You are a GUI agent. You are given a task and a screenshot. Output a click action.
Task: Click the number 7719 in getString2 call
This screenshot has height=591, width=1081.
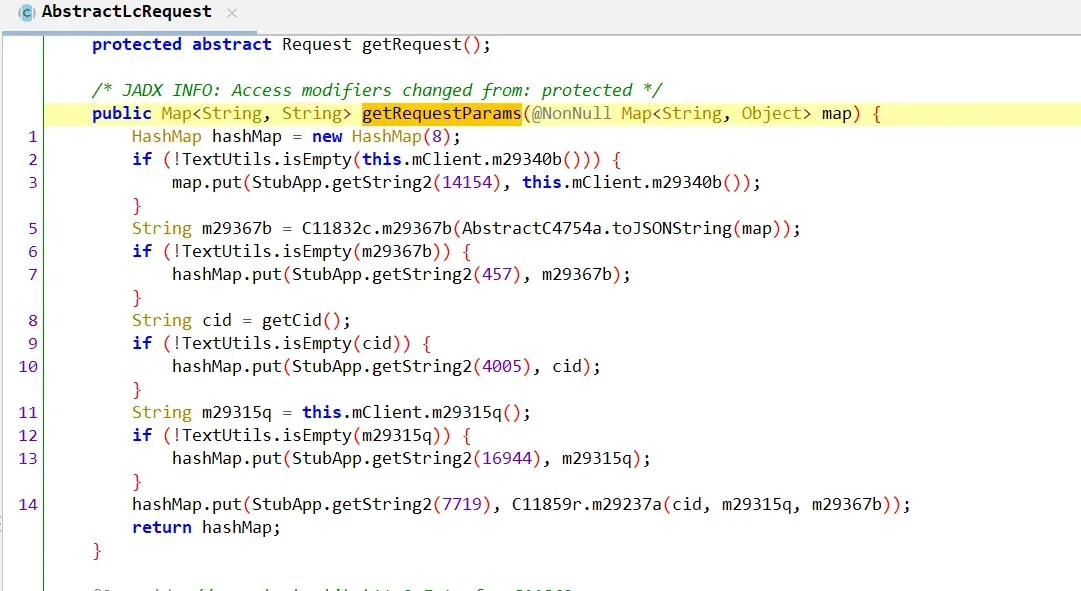[462, 504]
